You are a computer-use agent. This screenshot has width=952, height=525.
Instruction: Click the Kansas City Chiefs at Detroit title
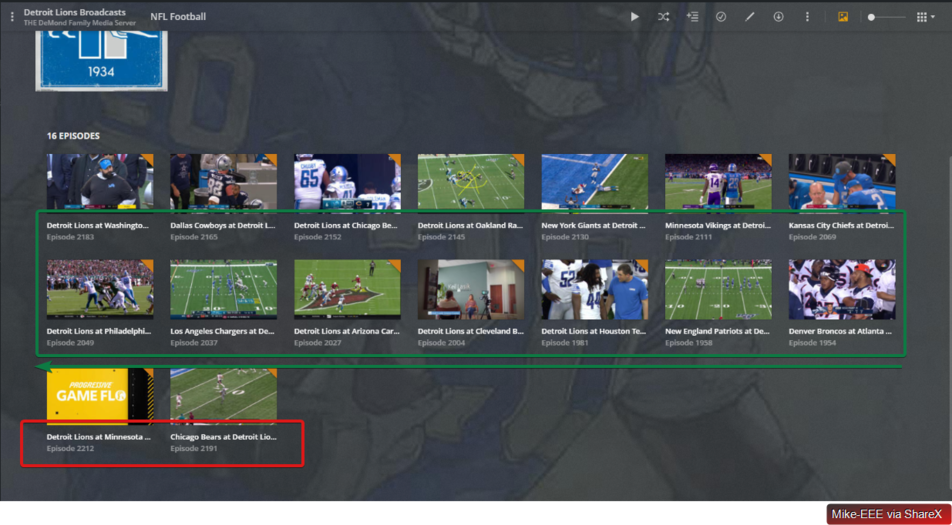842,225
